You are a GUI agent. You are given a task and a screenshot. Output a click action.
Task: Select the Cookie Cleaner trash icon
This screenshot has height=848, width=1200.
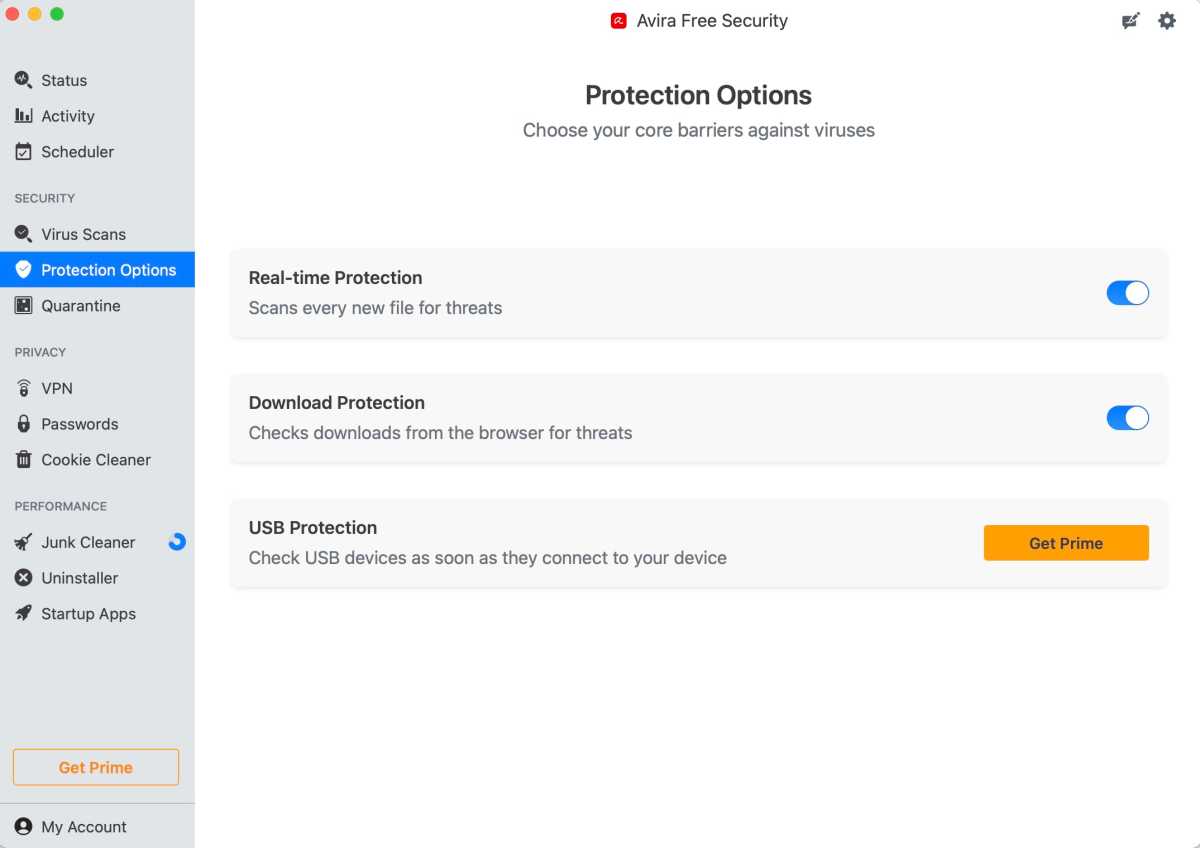(22, 460)
